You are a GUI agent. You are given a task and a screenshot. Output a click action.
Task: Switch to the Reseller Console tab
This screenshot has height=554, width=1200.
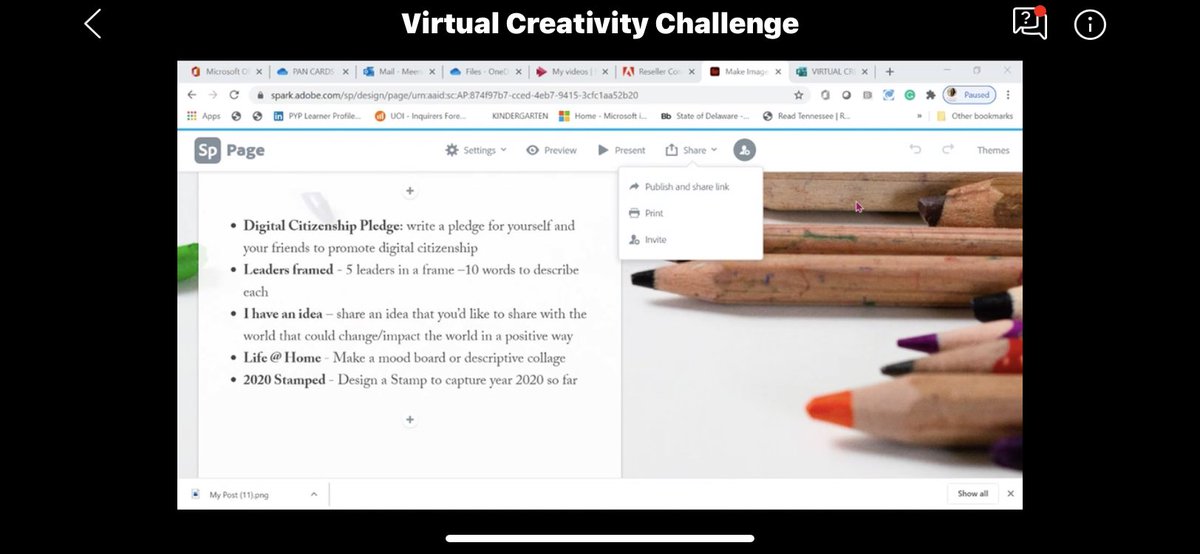pyautogui.click(x=656, y=72)
